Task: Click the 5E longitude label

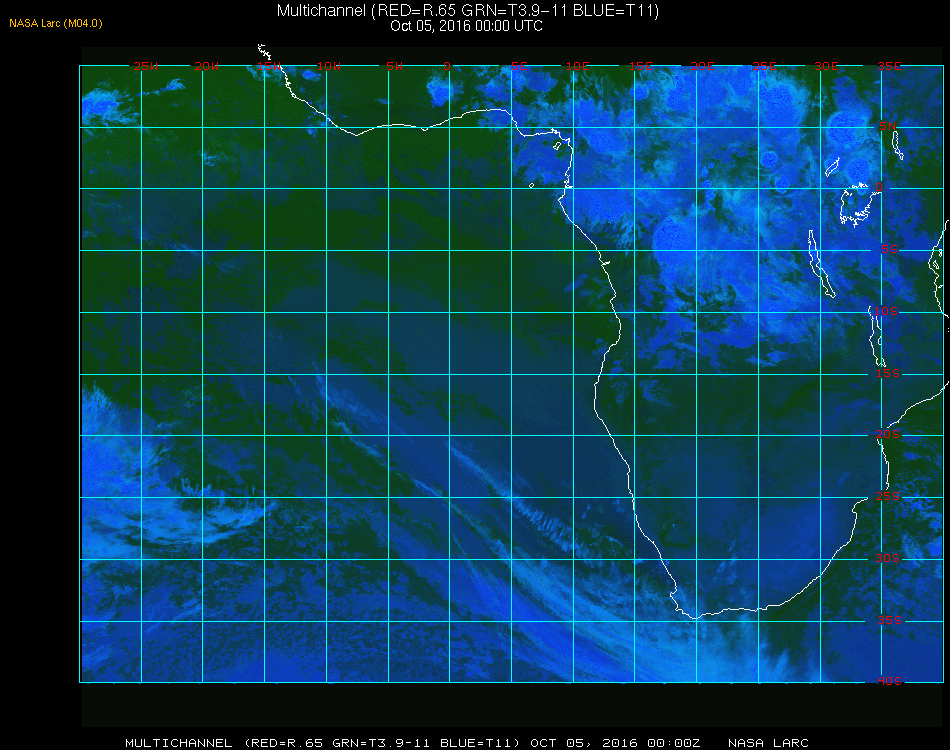Action: pos(519,66)
